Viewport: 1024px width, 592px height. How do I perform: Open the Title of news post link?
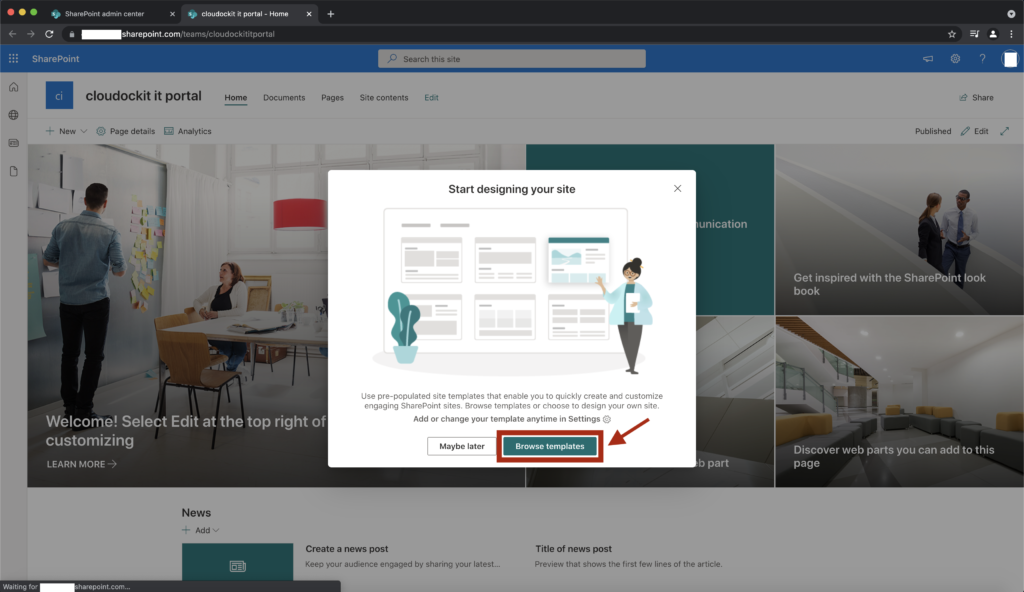tap(573, 549)
